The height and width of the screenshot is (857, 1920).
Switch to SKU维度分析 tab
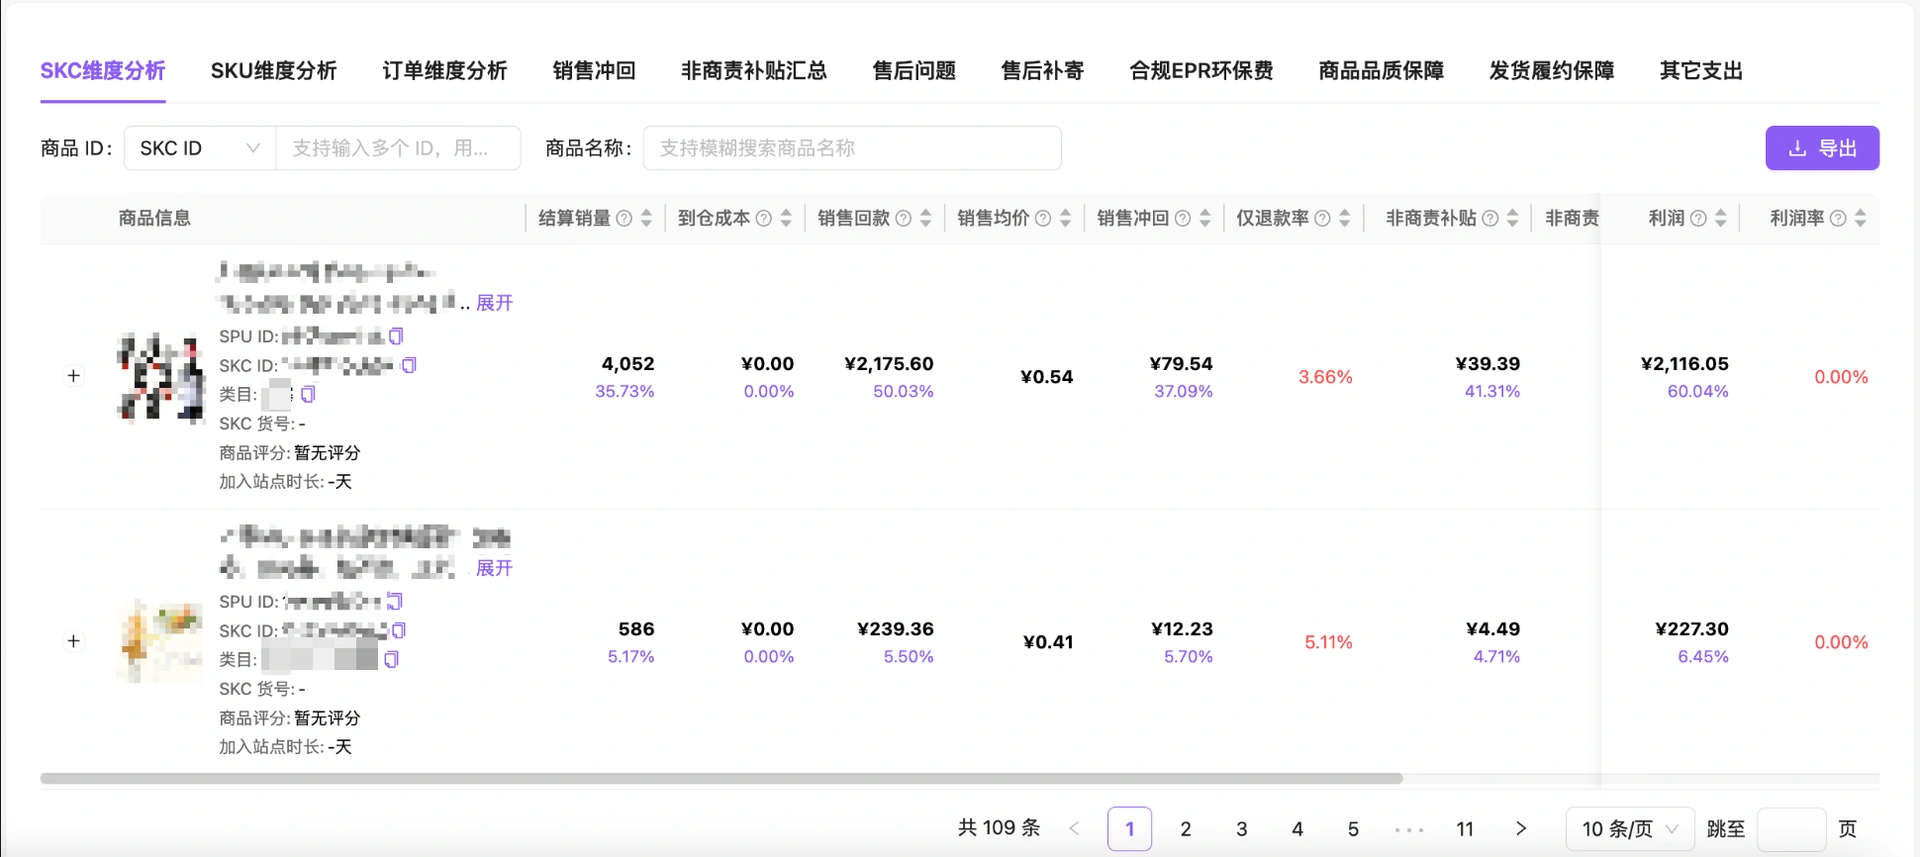(x=273, y=71)
